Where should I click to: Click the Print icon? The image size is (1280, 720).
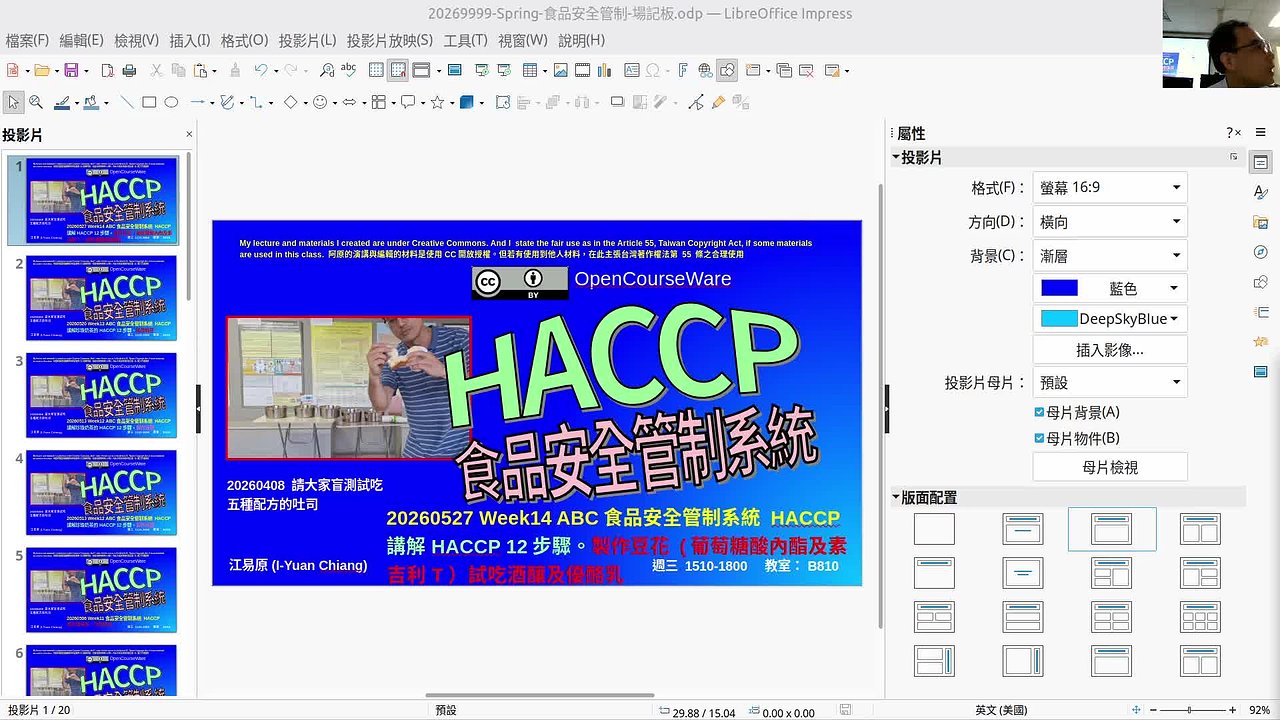click(x=129, y=70)
